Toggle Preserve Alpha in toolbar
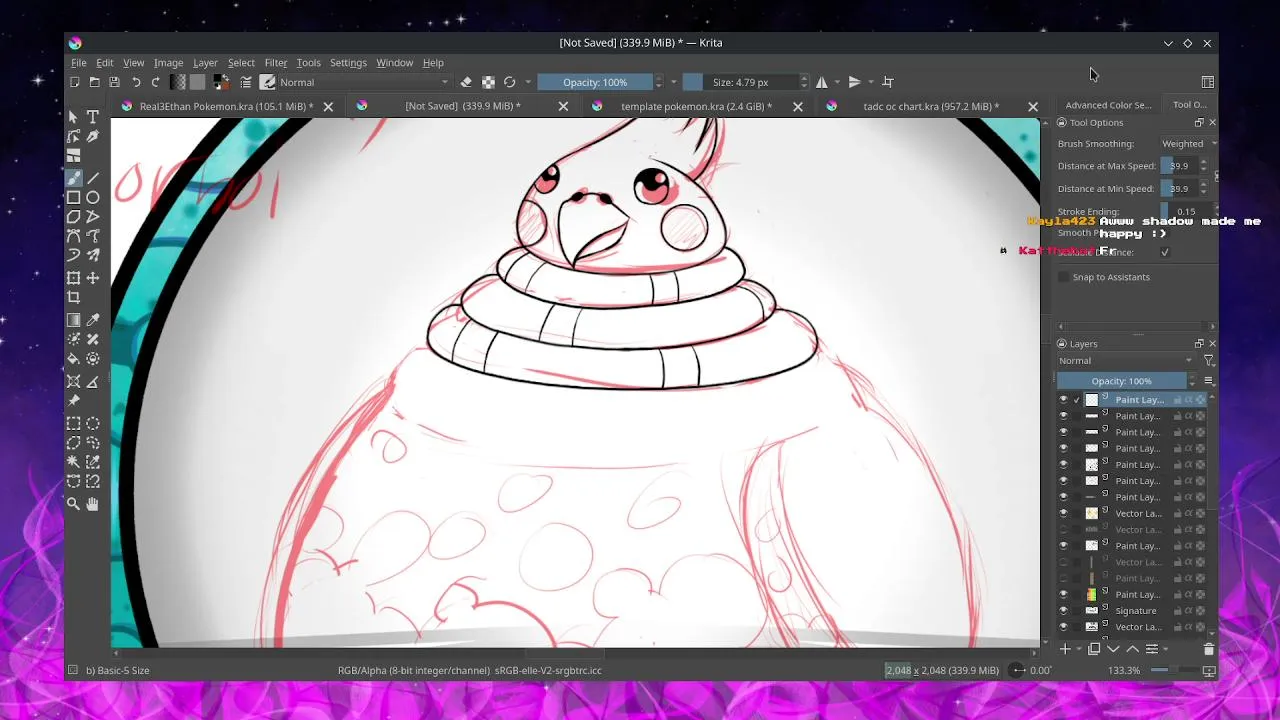The height and width of the screenshot is (720, 1280). coord(488,82)
